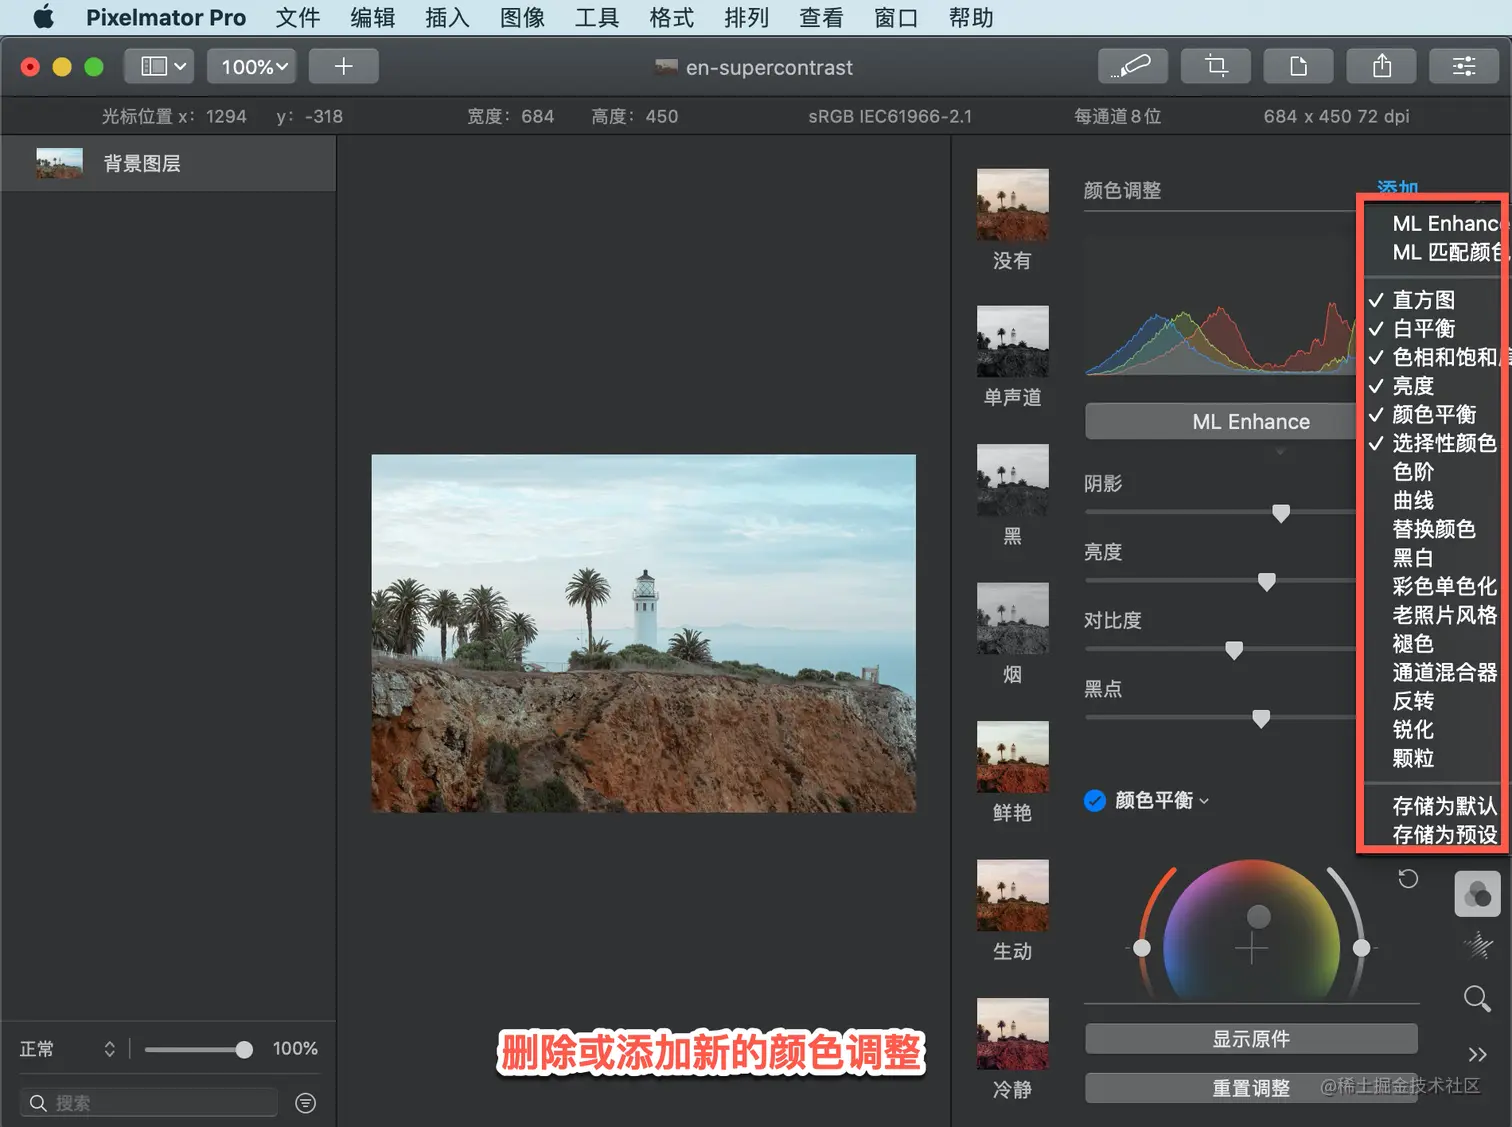This screenshot has height=1127, width=1512.
Task: Apply the 单声道 preset thumbnail
Action: coord(1012,341)
